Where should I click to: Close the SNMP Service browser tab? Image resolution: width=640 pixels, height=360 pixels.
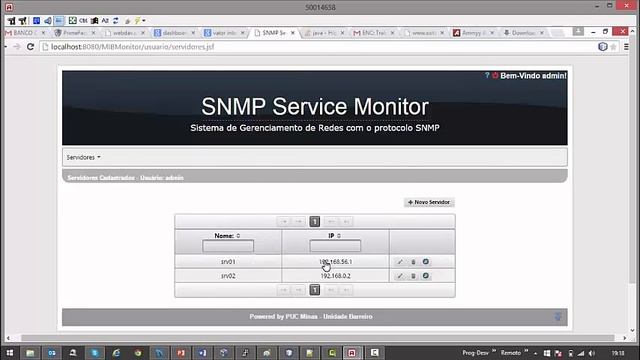tap(293, 33)
